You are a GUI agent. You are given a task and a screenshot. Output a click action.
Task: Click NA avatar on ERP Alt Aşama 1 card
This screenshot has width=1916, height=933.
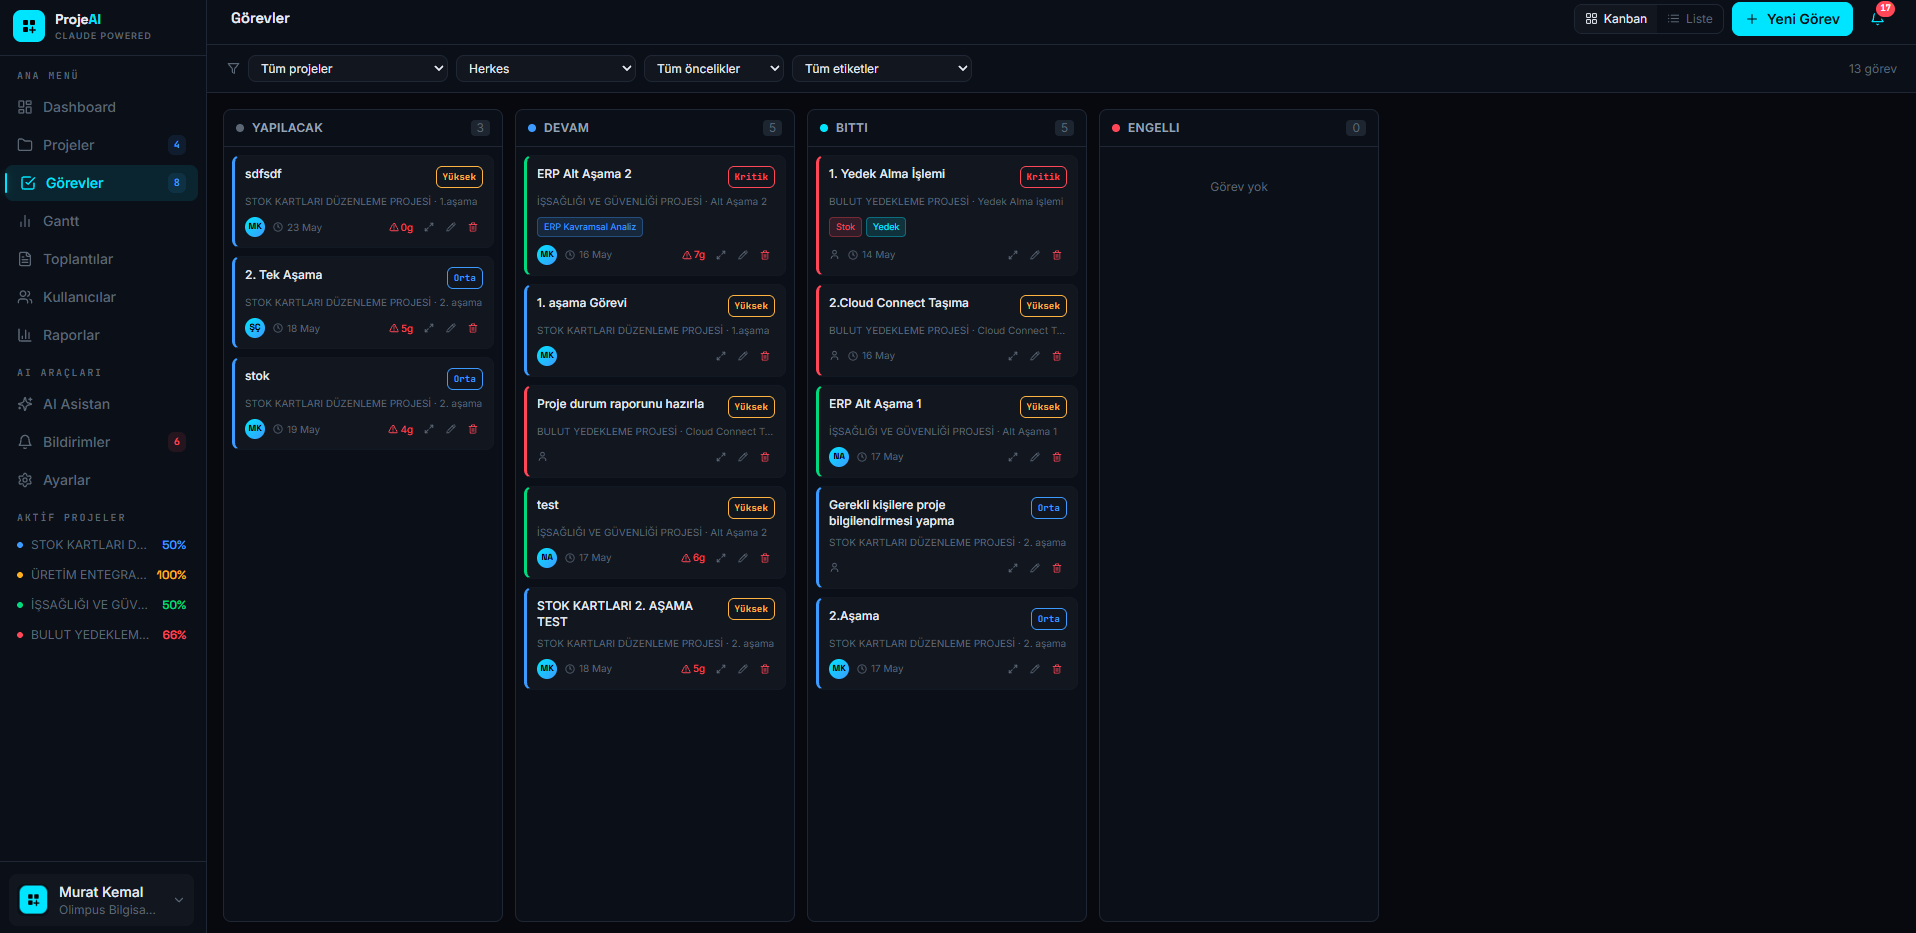pyautogui.click(x=839, y=457)
